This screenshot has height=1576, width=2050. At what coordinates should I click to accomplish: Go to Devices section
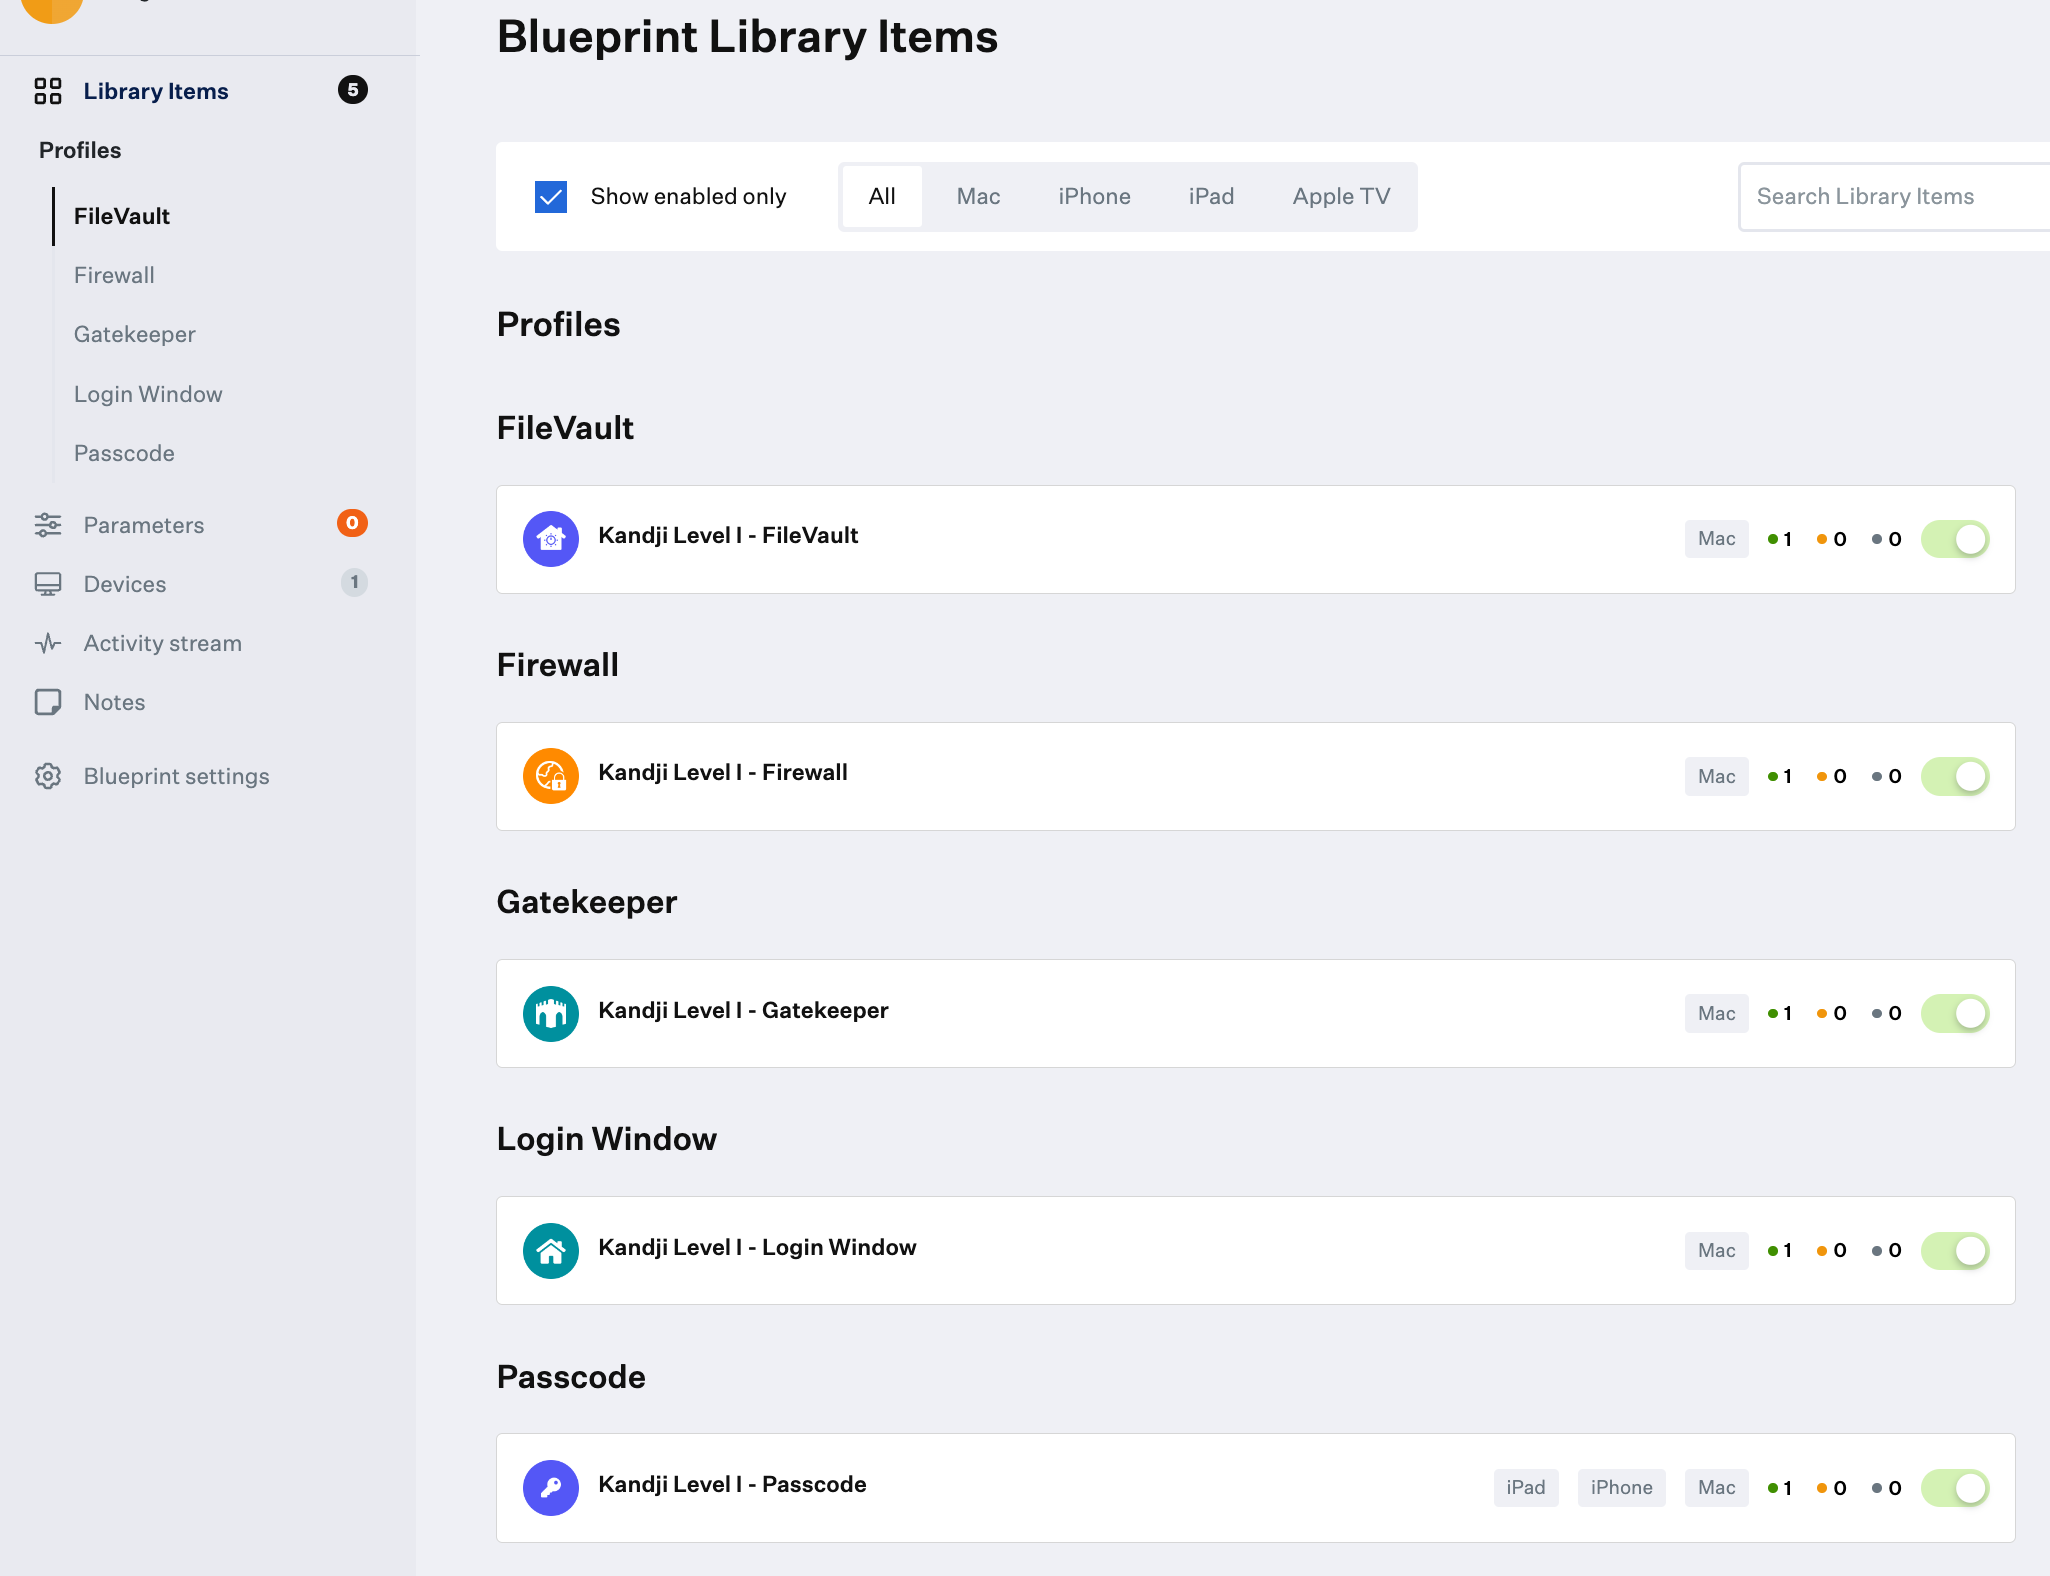[x=125, y=584]
